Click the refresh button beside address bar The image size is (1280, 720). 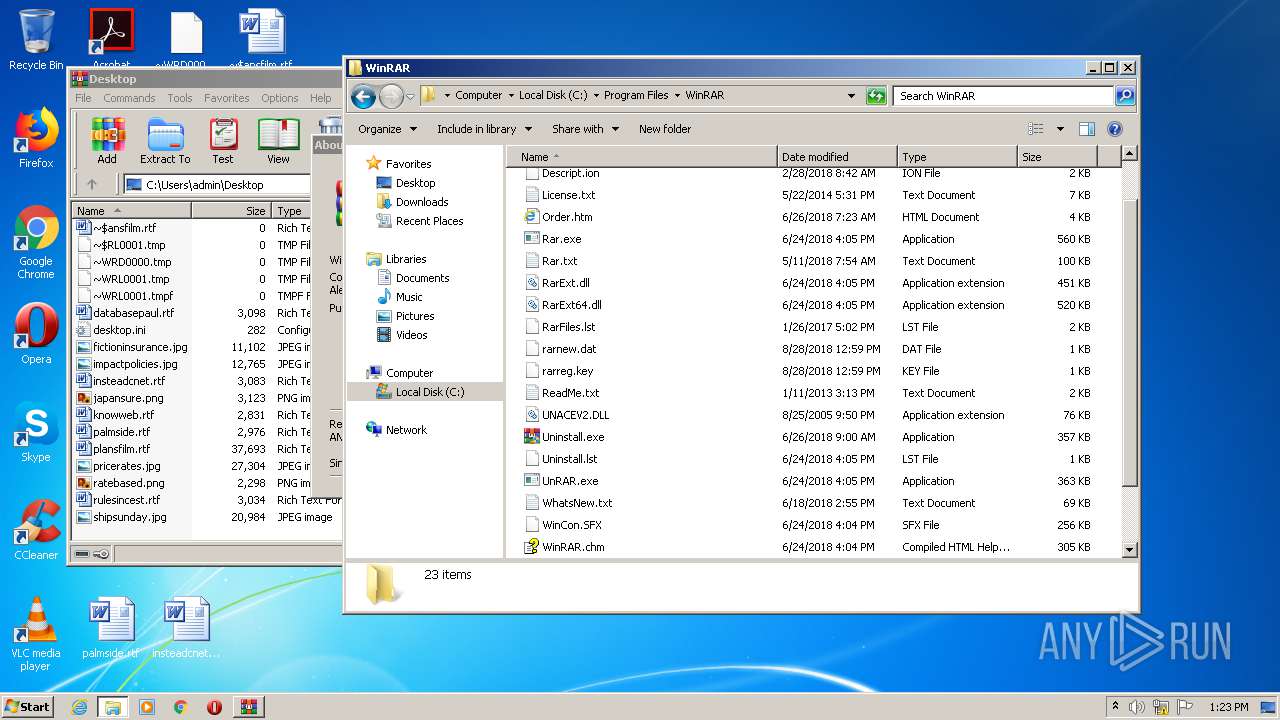tap(876, 96)
